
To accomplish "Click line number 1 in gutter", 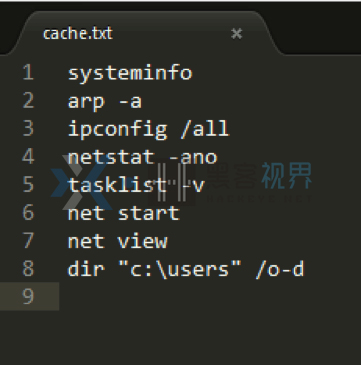I will tap(28, 72).
